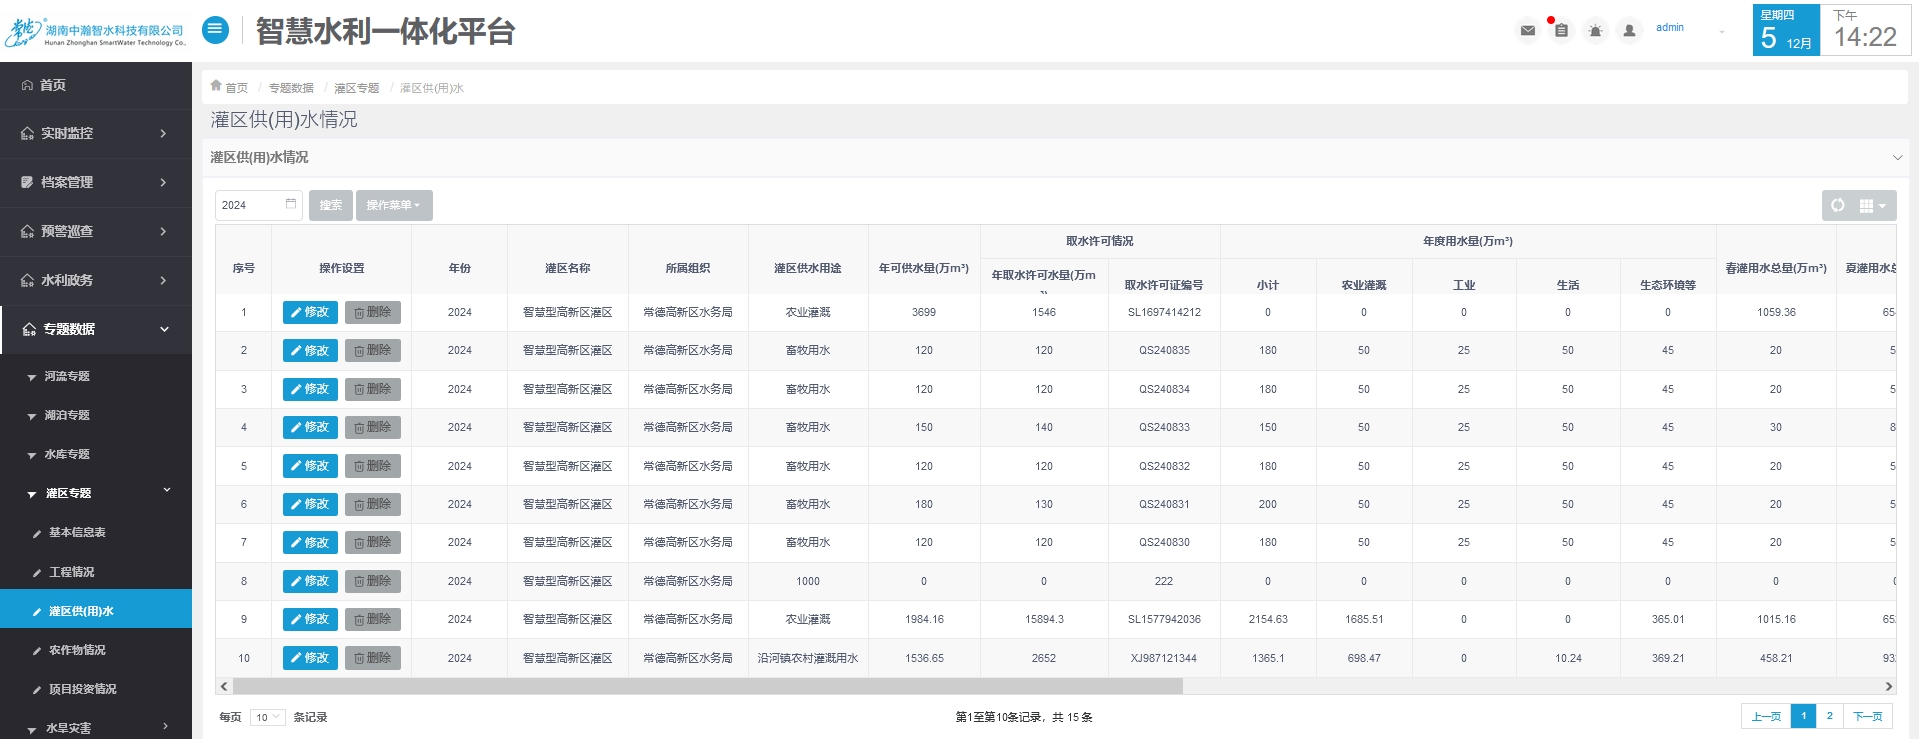
Task: Open the task clipboard icon with red dot
Action: [1561, 30]
